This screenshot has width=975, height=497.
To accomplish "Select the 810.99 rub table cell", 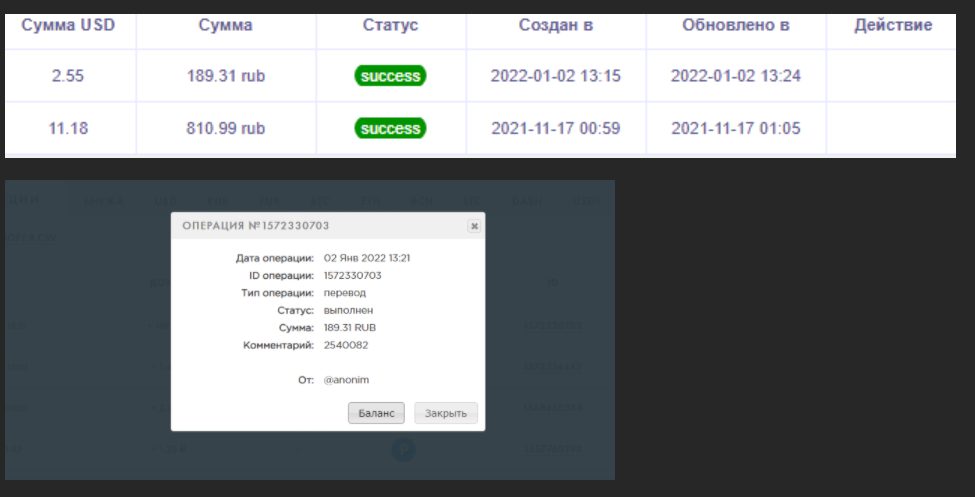I will tap(226, 128).
